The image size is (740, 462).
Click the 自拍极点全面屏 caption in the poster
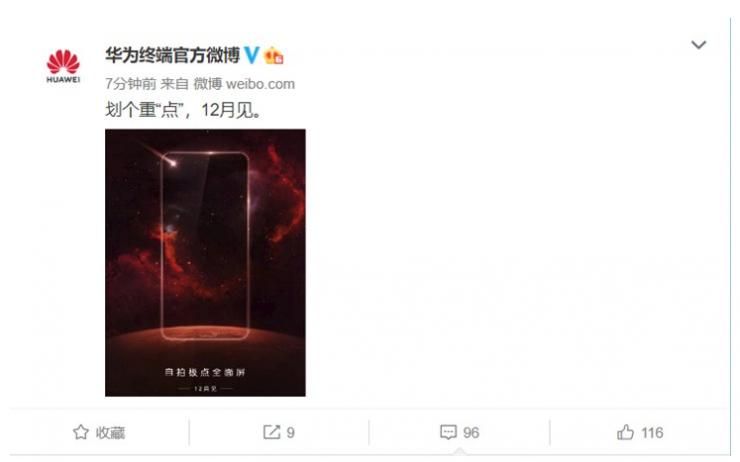[205, 372]
